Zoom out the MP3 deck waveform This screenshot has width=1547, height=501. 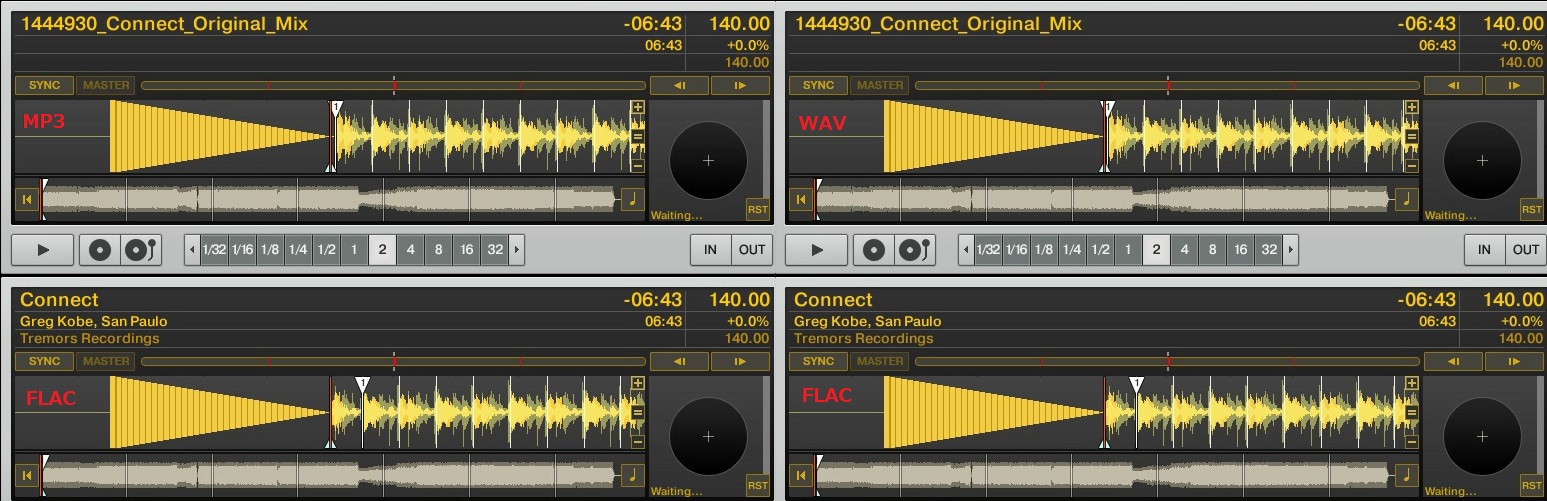(638, 166)
